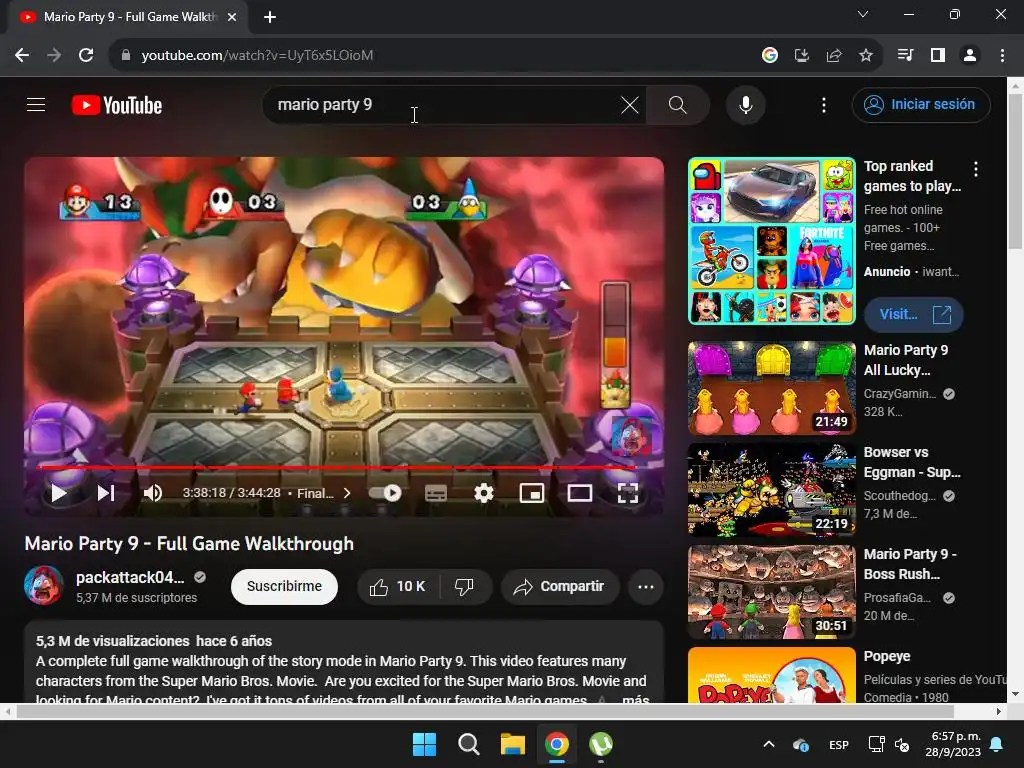Like the video (10 K)
This screenshot has width=1024, height=768.
(x=398, y=586)
